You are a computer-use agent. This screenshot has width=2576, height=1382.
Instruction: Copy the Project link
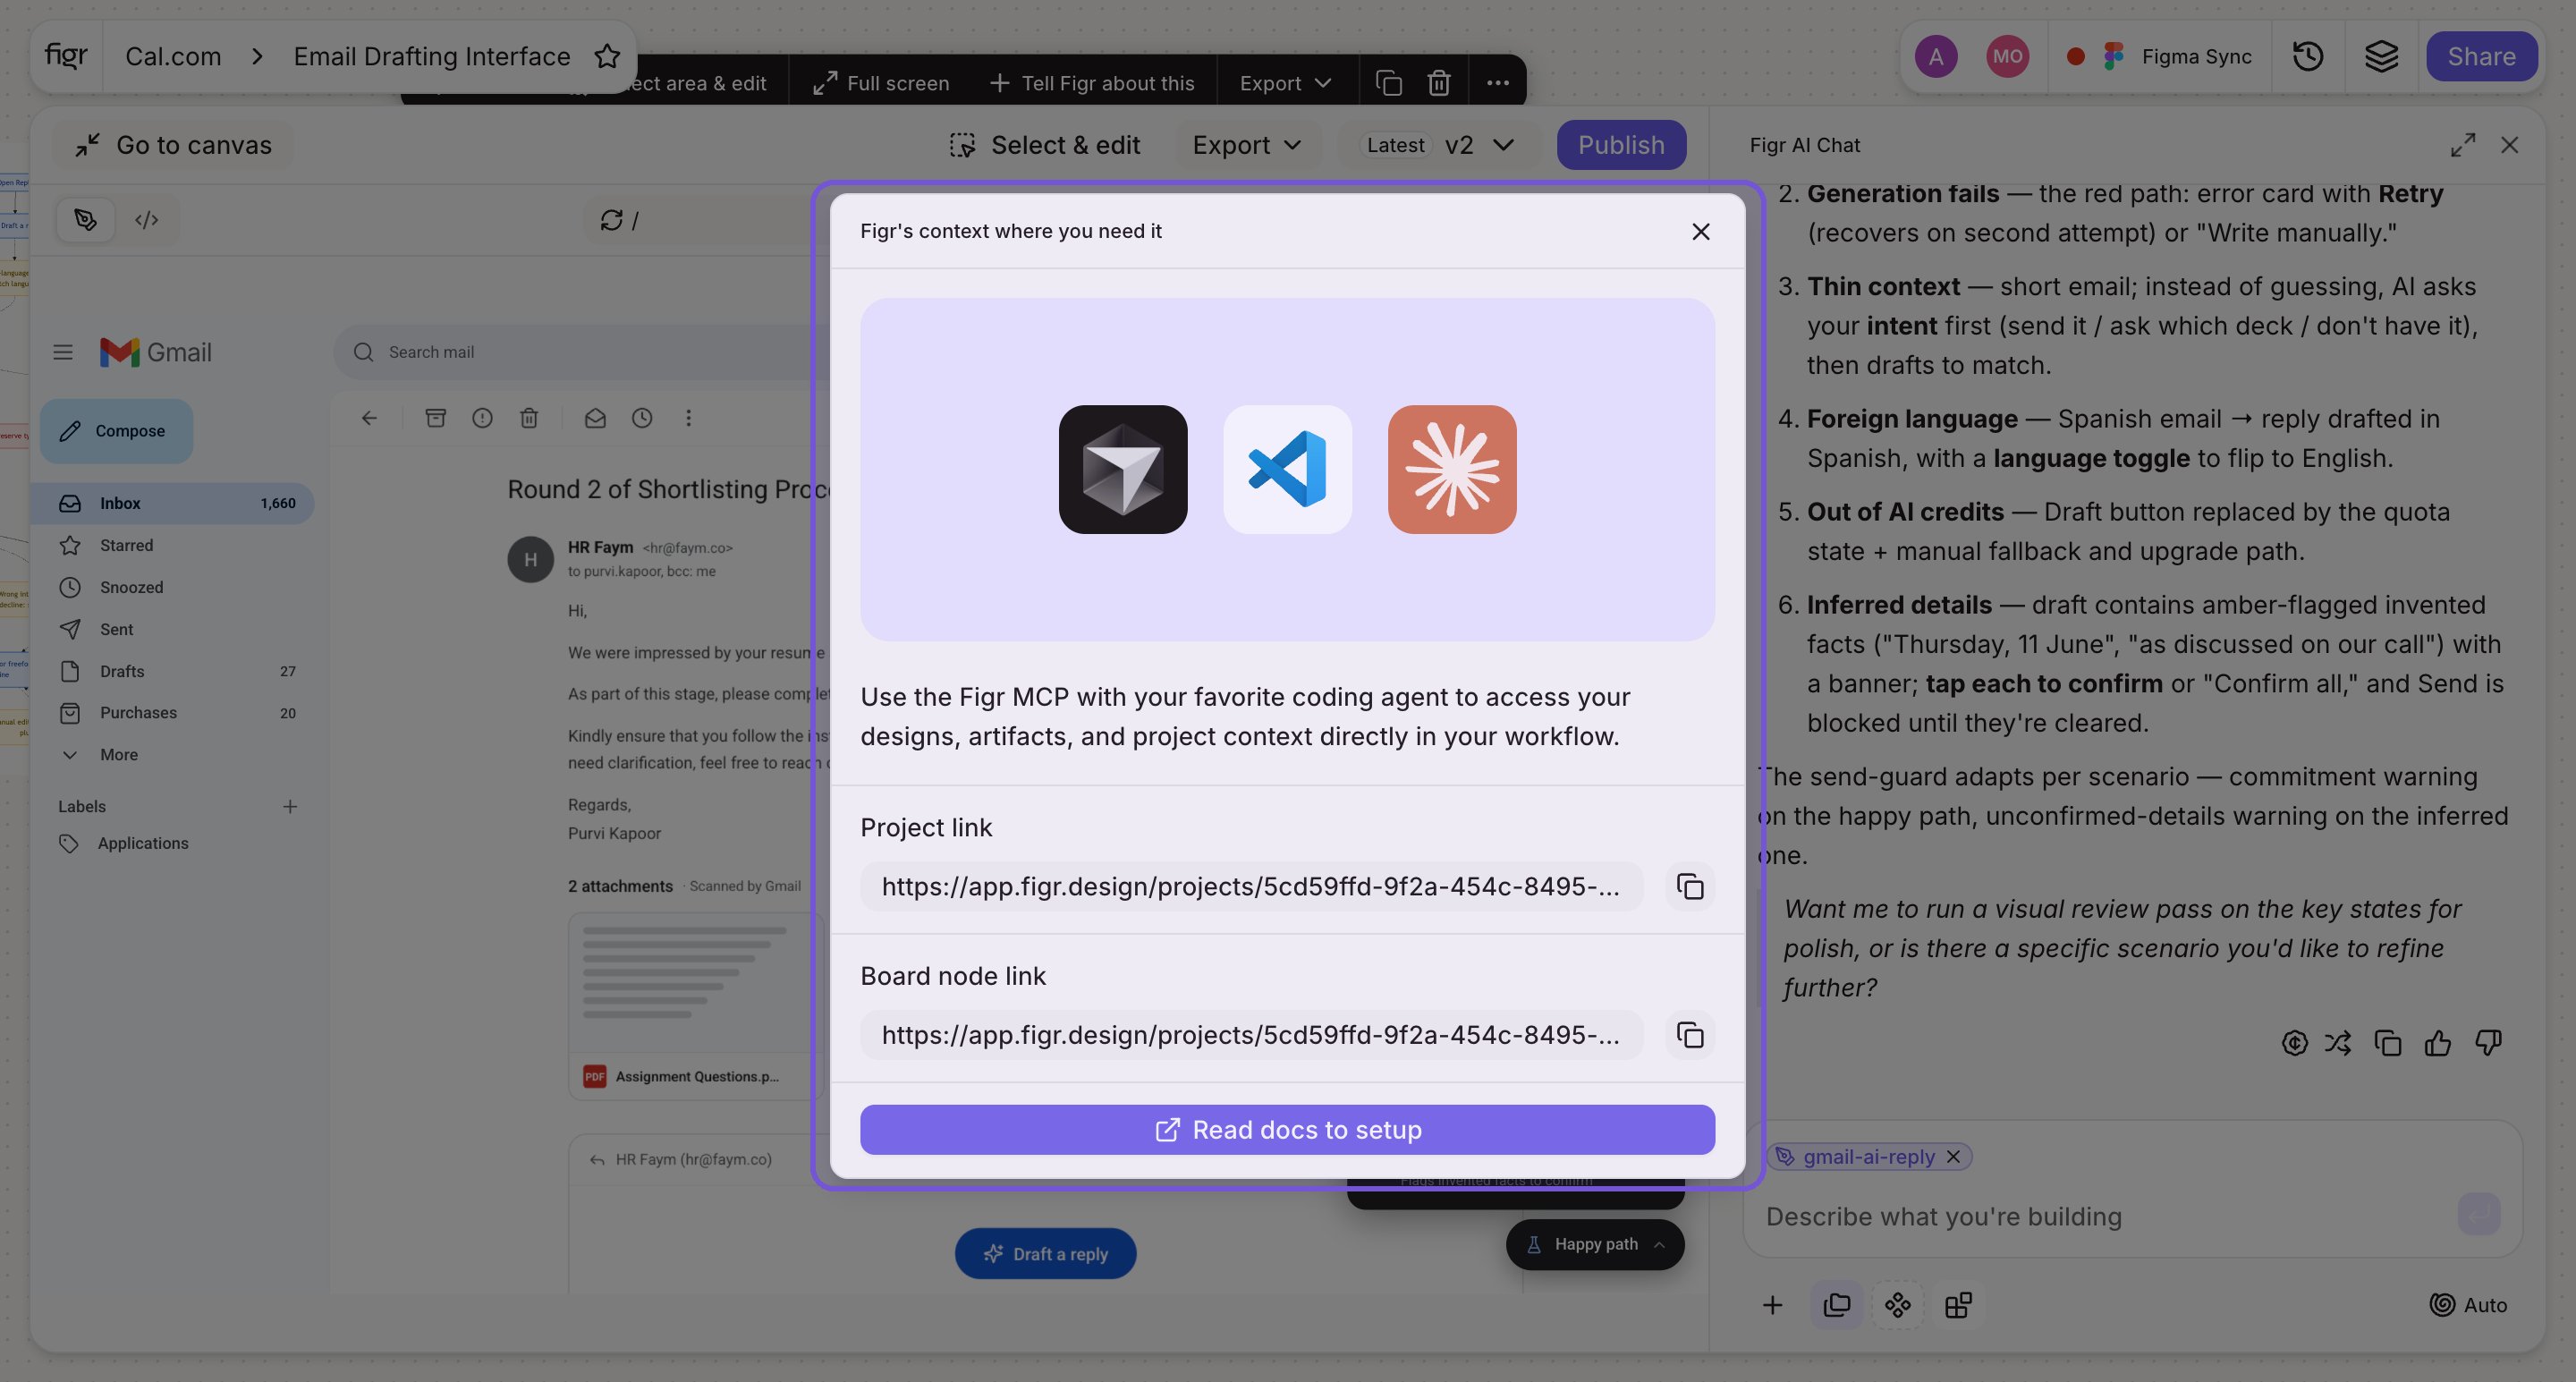(x=1690, y=886)
